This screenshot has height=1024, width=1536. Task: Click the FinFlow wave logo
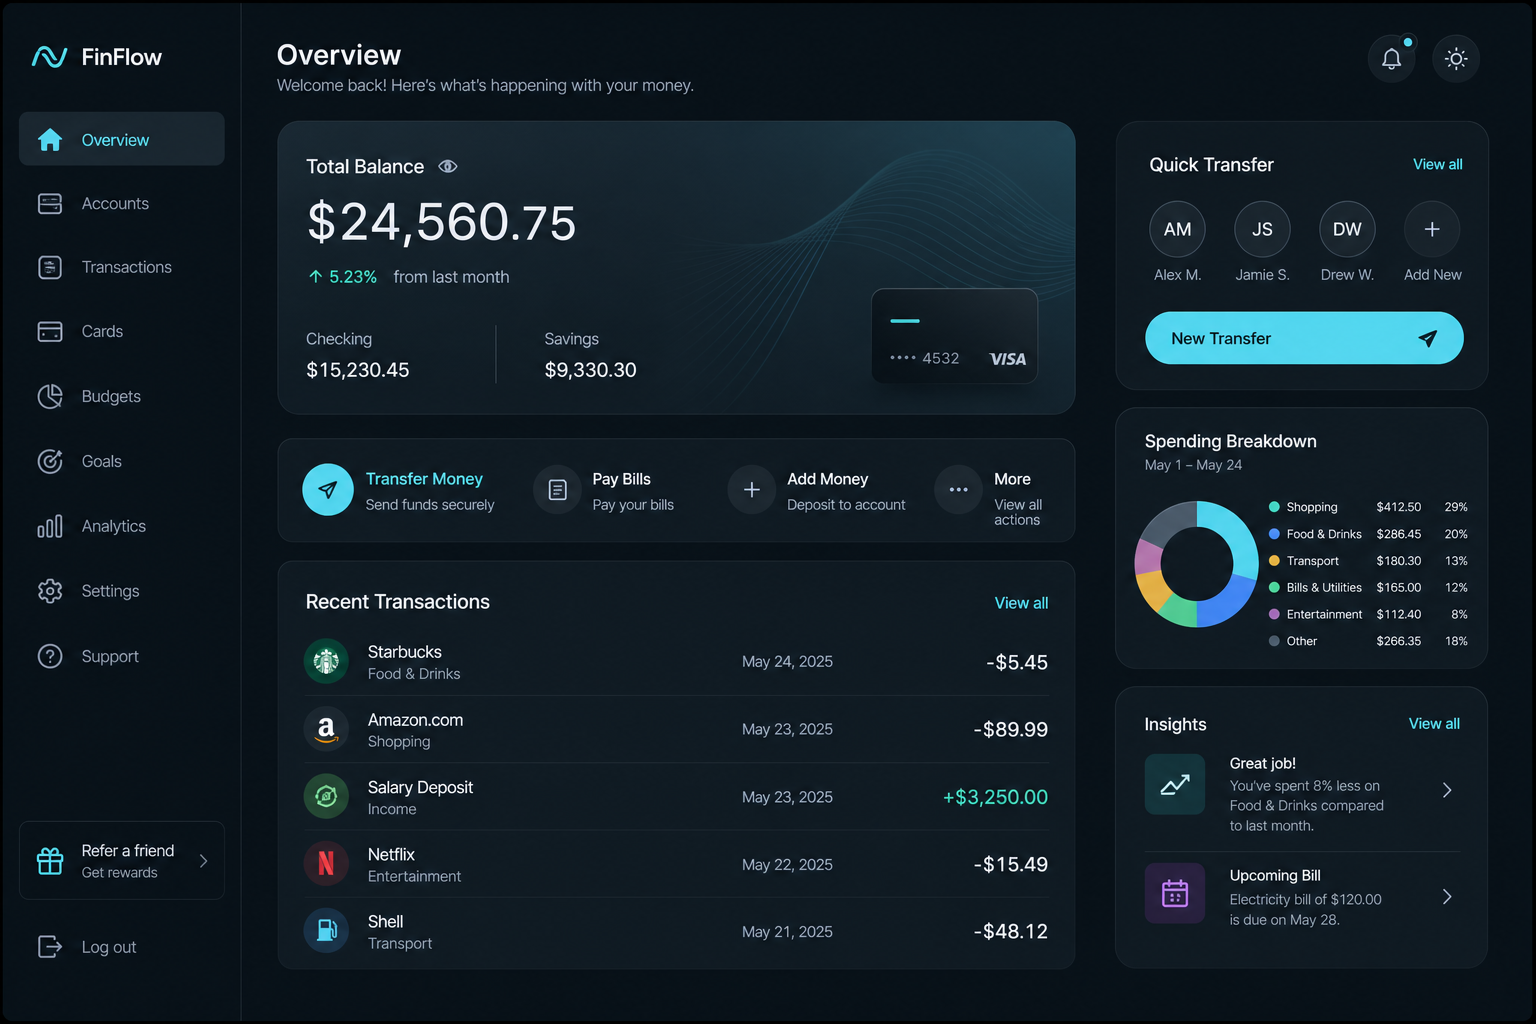pos(49,57)
